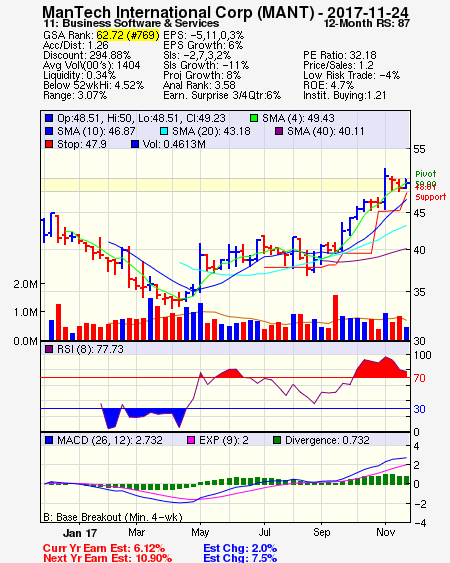The height and width of the screenshot is (563, 450).
Task: Click the '12-Month RS: 87' text
Action: 367,24
